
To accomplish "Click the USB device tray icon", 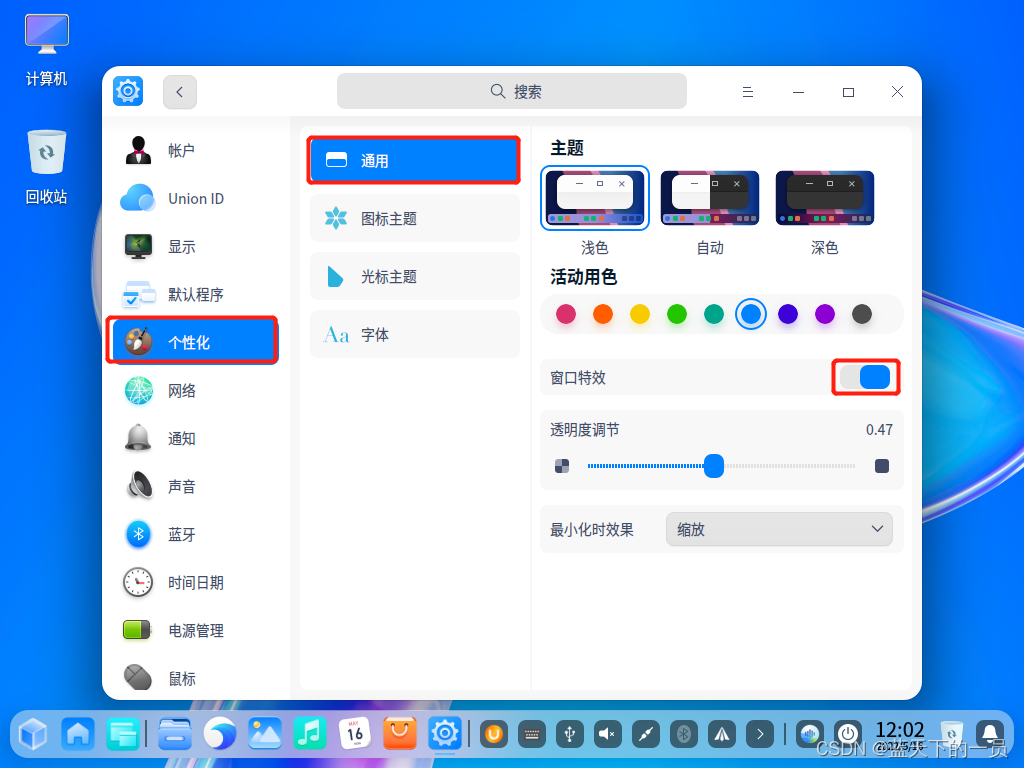I will 569,735.
